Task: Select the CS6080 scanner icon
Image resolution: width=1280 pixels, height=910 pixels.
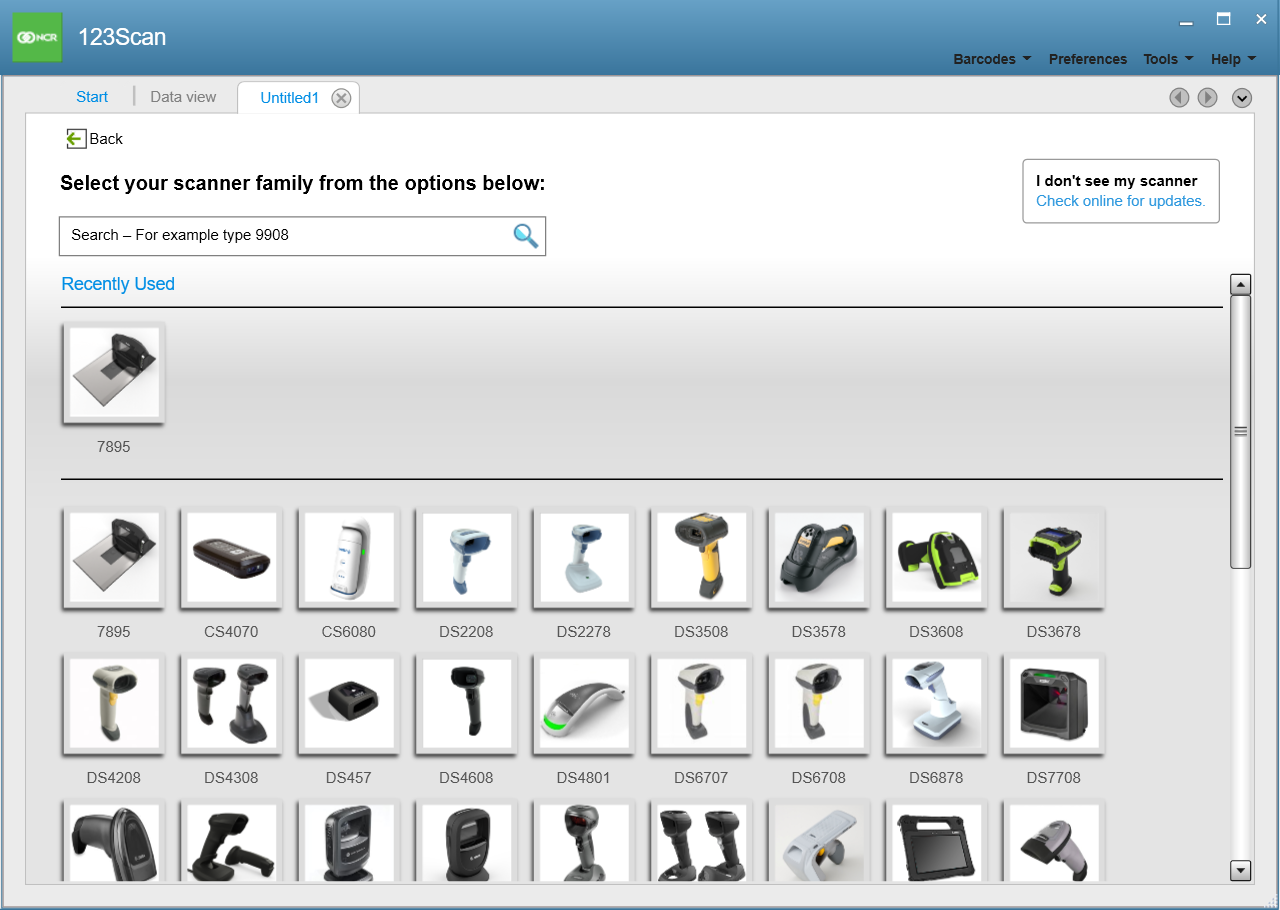Action: click(349, 558)
